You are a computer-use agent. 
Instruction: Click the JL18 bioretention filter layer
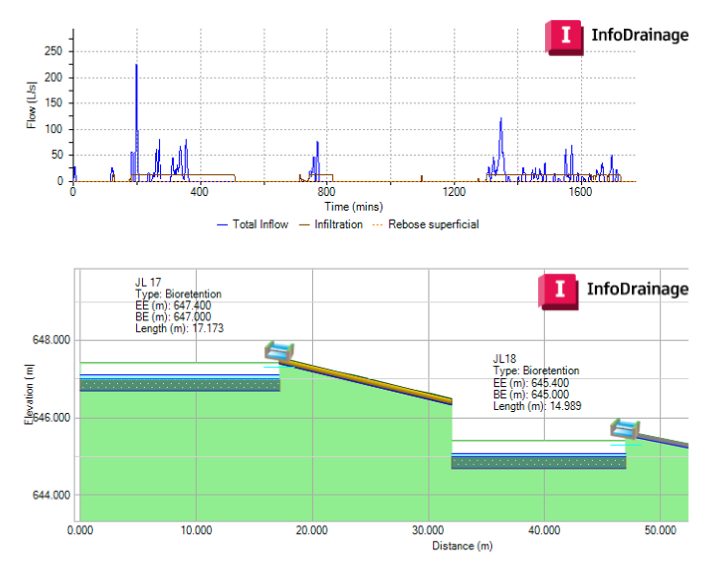538,462
